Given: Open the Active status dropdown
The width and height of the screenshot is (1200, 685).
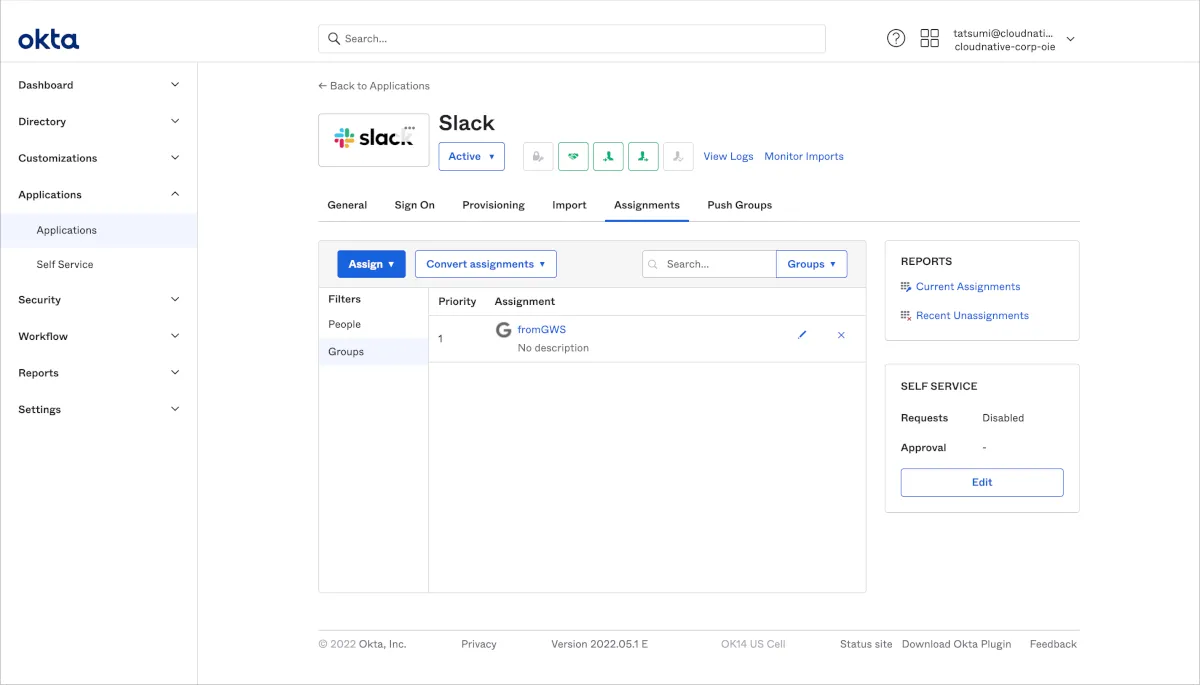Looking at the screenshot, I should point(471,156).
